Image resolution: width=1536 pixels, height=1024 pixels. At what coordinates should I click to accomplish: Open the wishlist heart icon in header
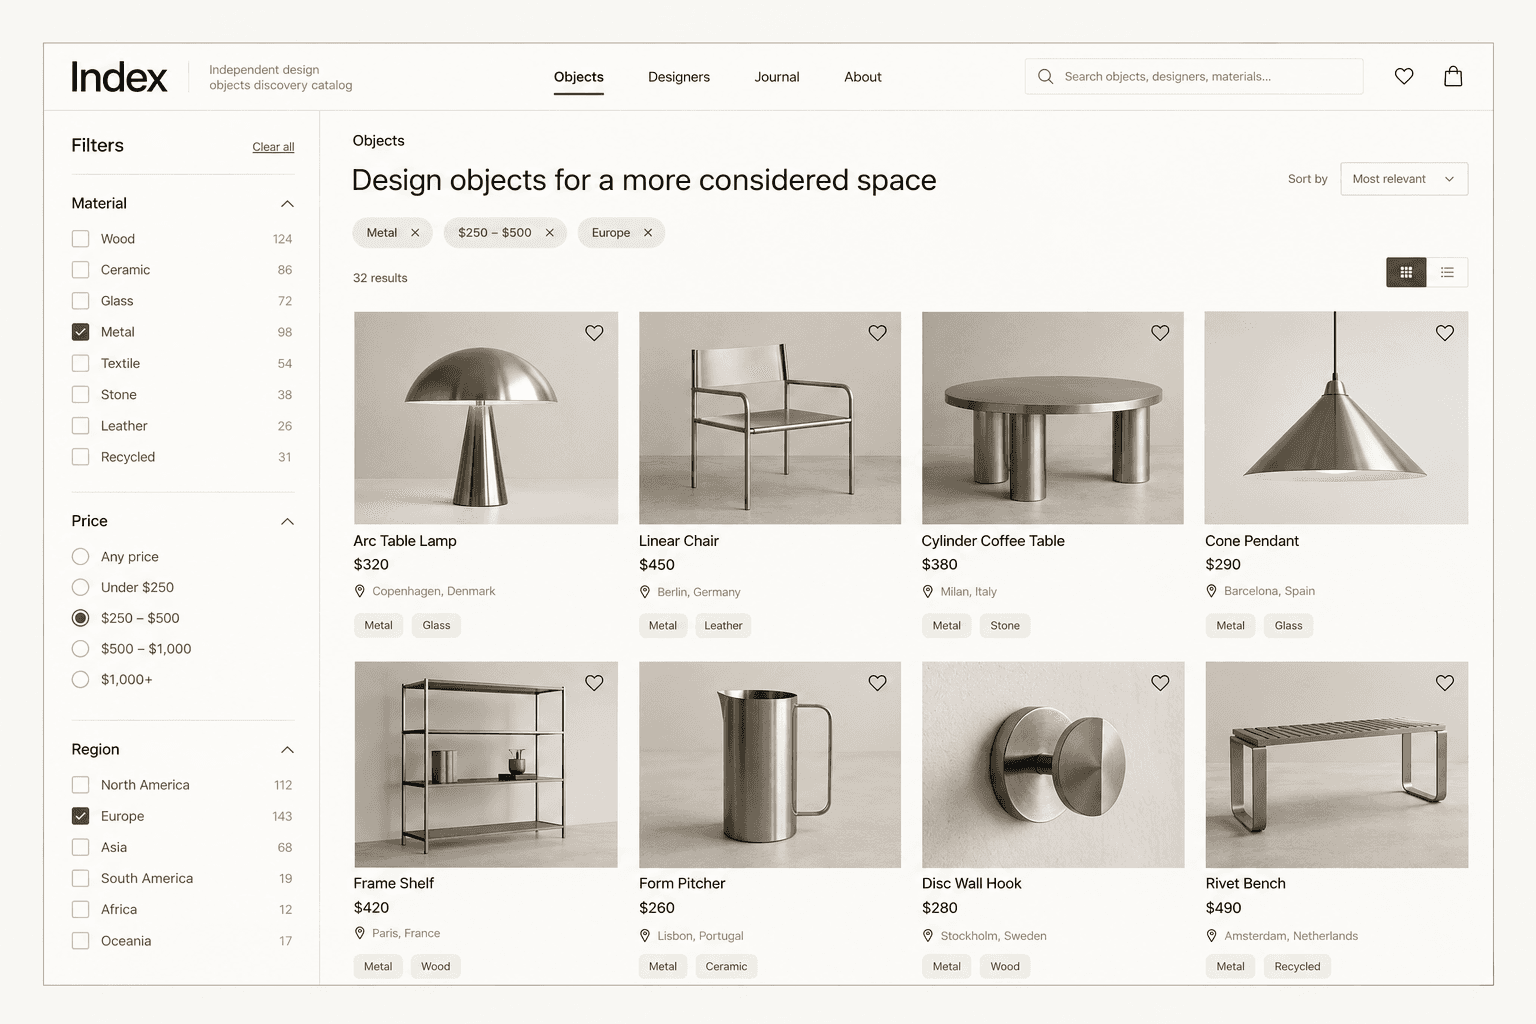1404,76
